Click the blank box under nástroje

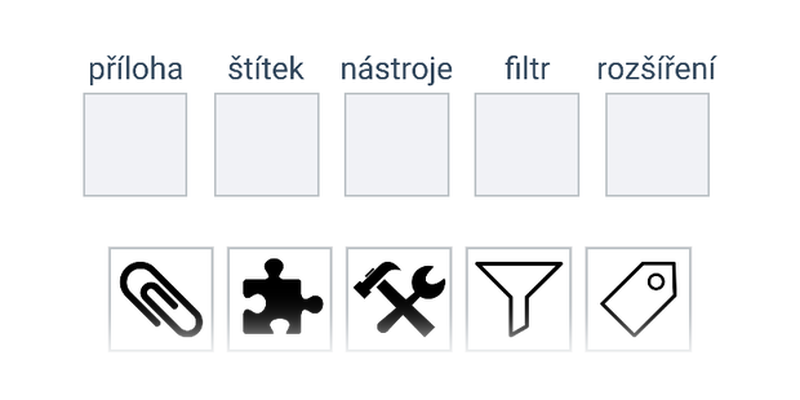[397, 144]
